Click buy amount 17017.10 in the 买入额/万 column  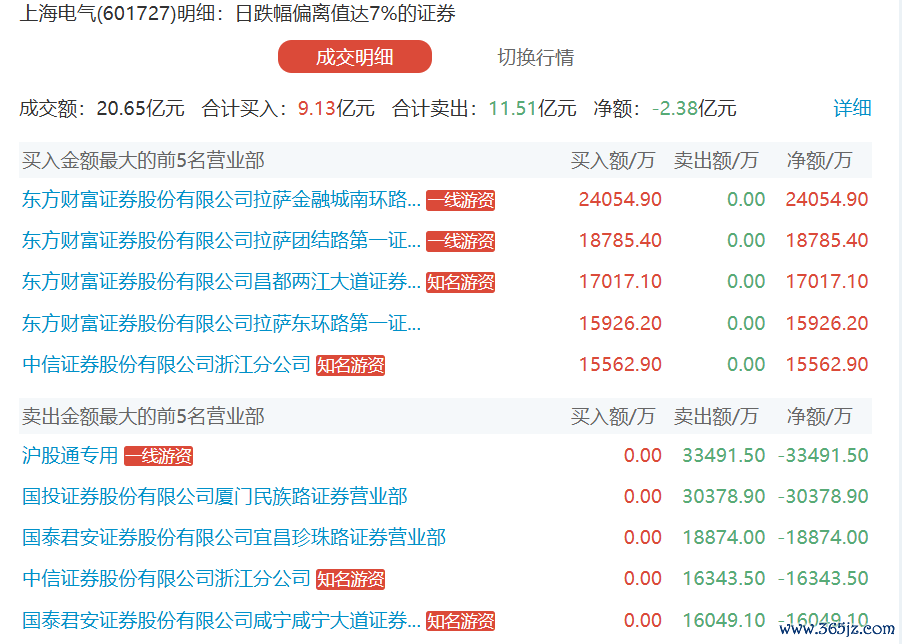click(x=620, y=282)
